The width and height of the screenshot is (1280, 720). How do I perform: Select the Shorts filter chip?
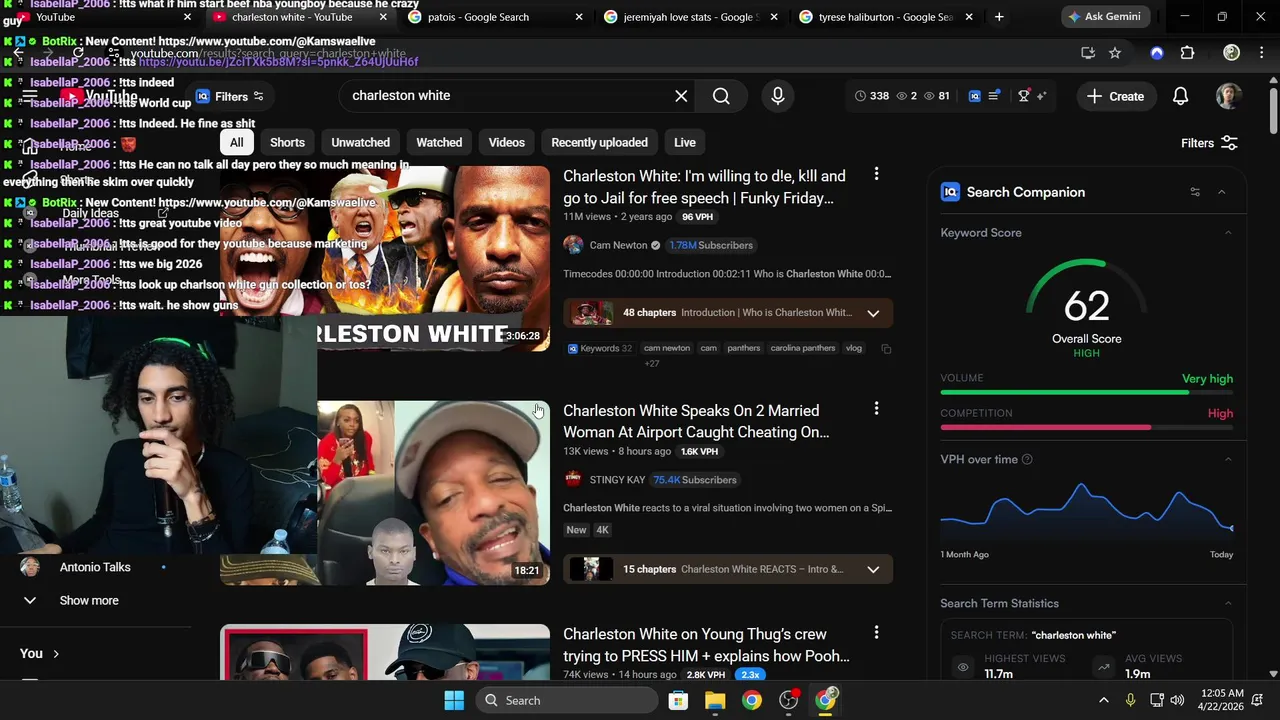pyautogui.click(x=287, y=142)
